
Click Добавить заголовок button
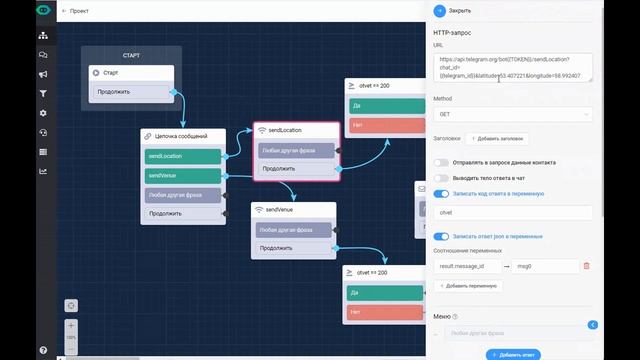click(498, 139)
